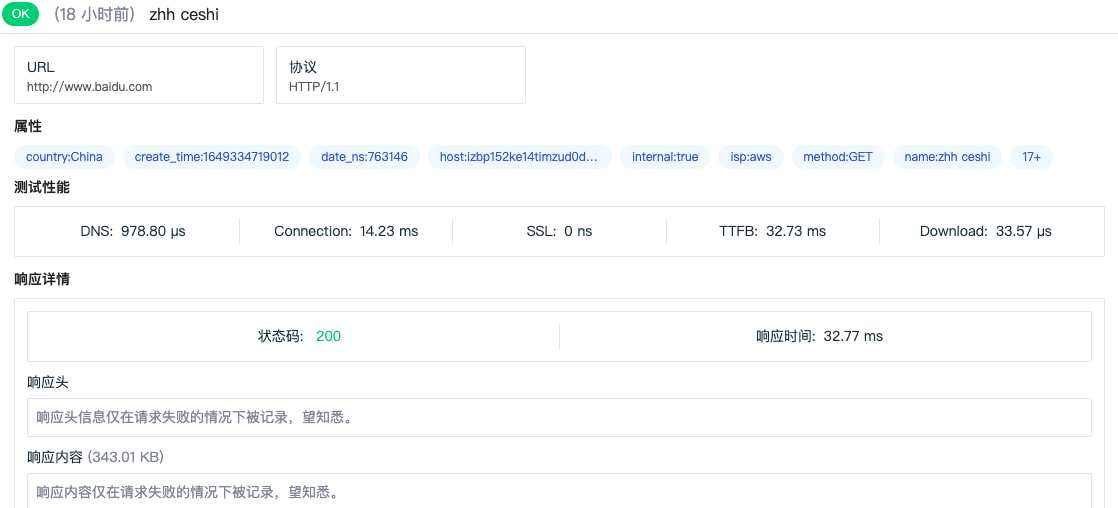Click the green OK status badge
1118x508 pixels.
tap(21, 15)
